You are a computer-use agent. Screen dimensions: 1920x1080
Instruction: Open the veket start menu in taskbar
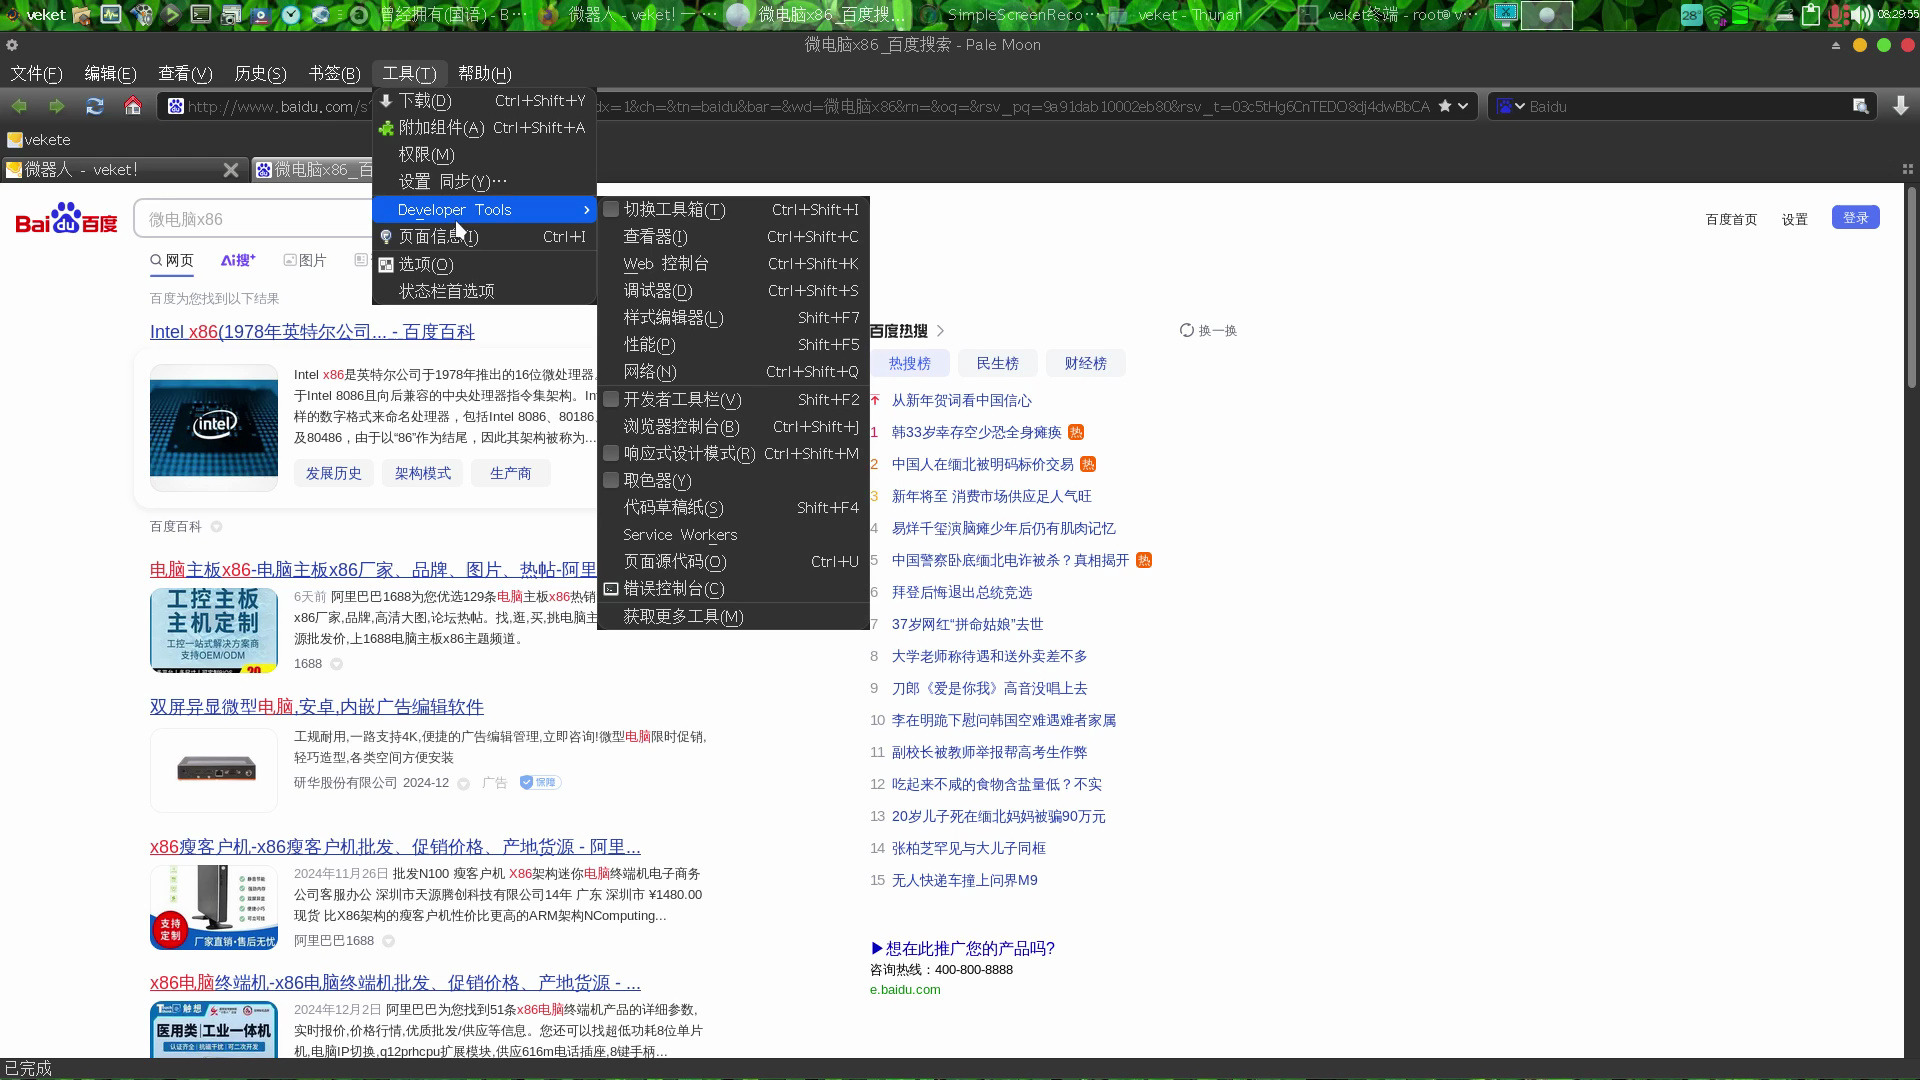pos(36,14)
